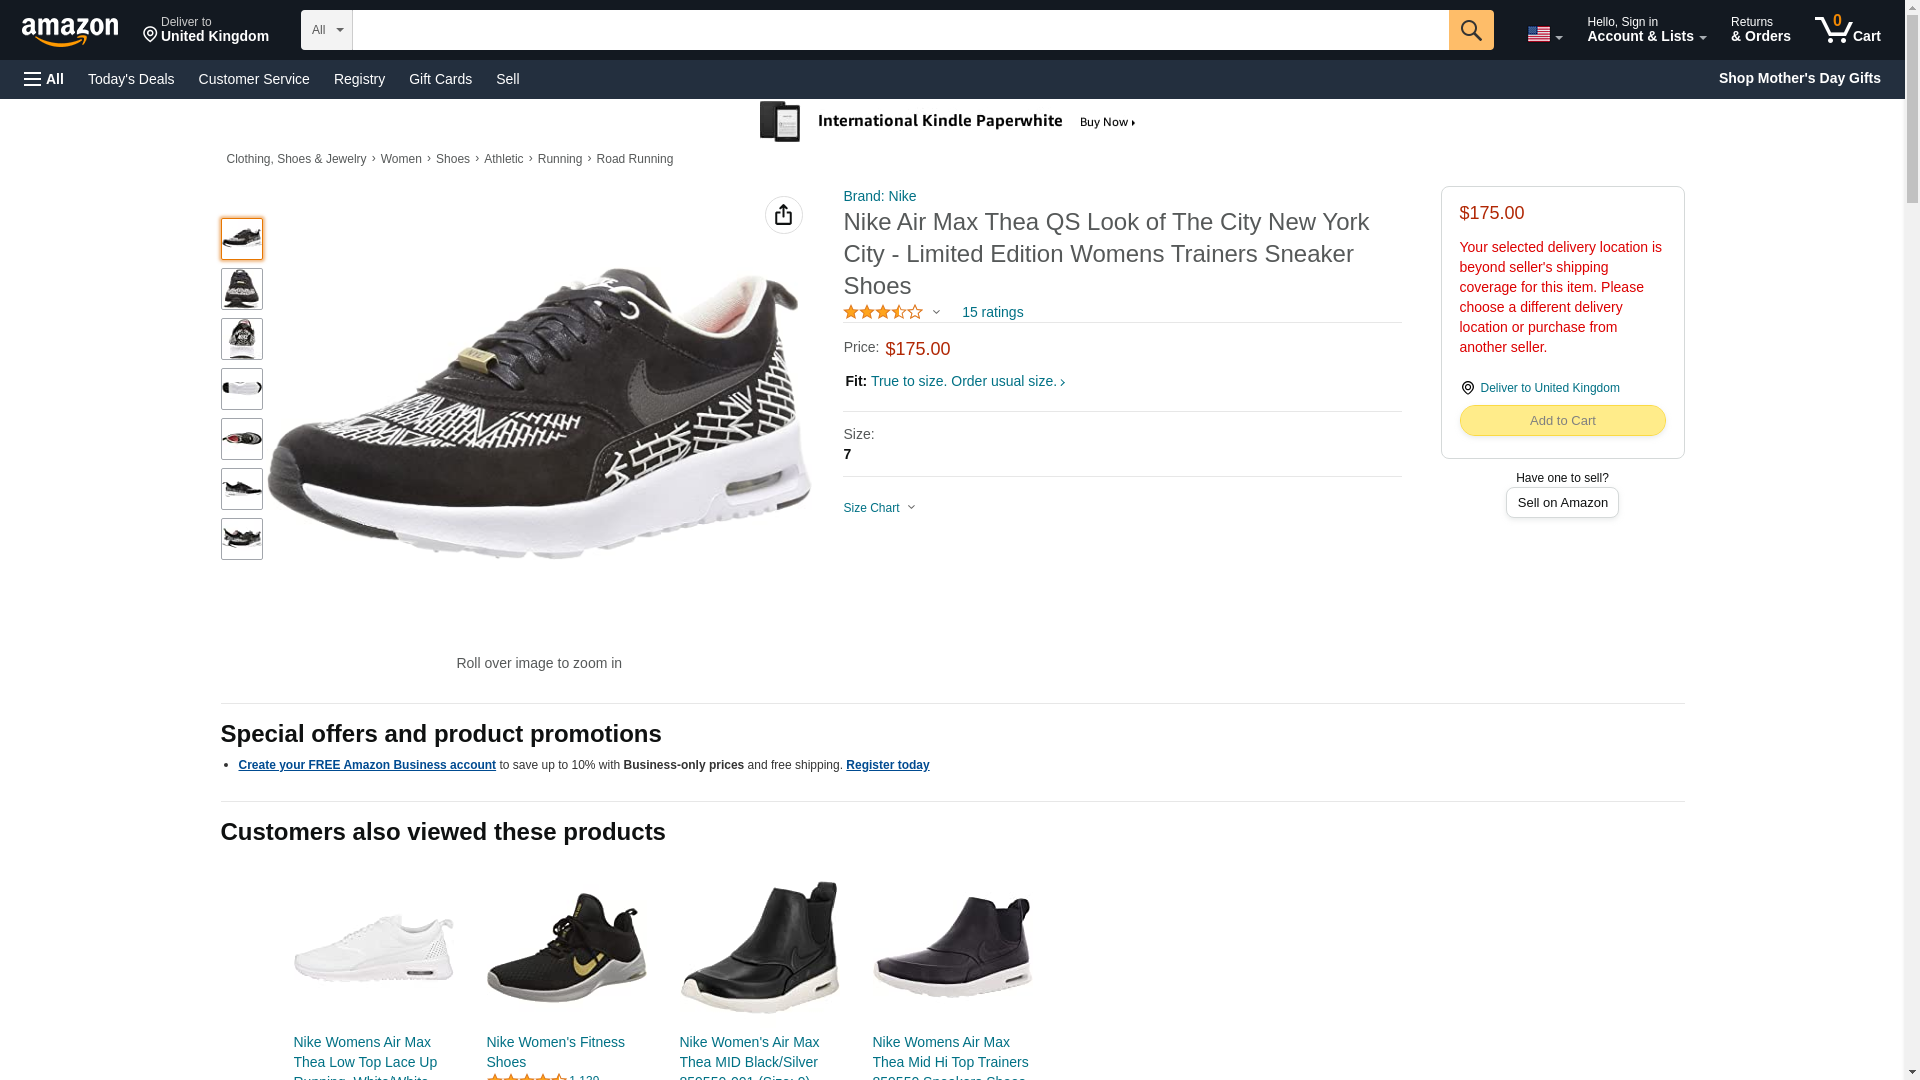Click the search magnifier button
Viewport: 1920px width, 1080px height.
pos(1470,30)
